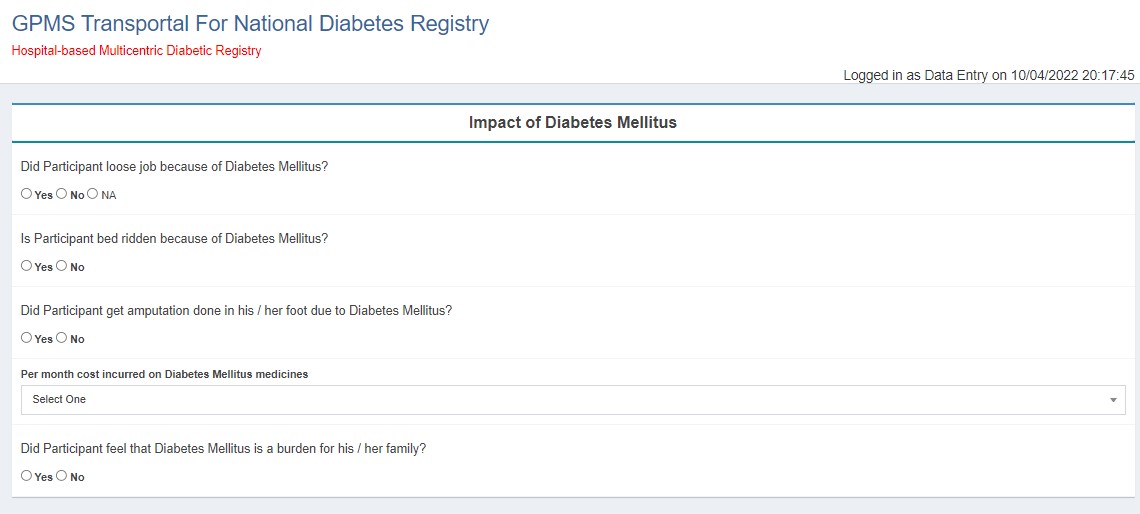Click the Impact of Diabetes Mellitus section header
This screenshot has height=514, width=1140.
(x=573, y=122)
